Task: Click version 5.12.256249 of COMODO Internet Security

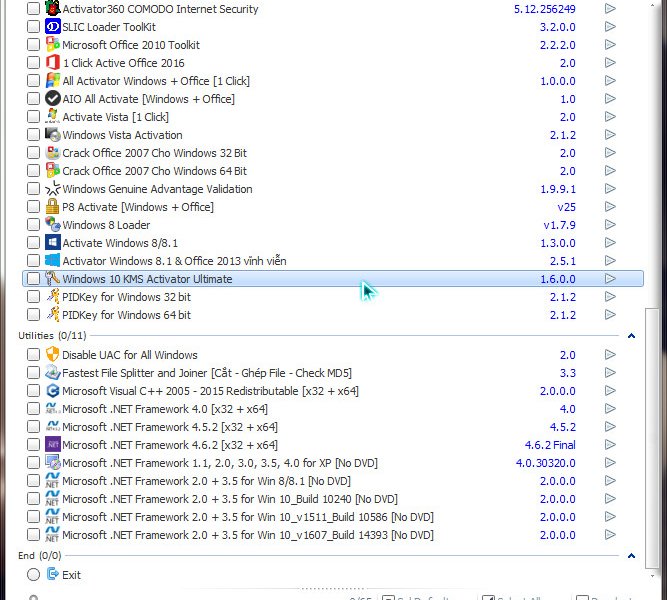Action: [x=544, y=9]
